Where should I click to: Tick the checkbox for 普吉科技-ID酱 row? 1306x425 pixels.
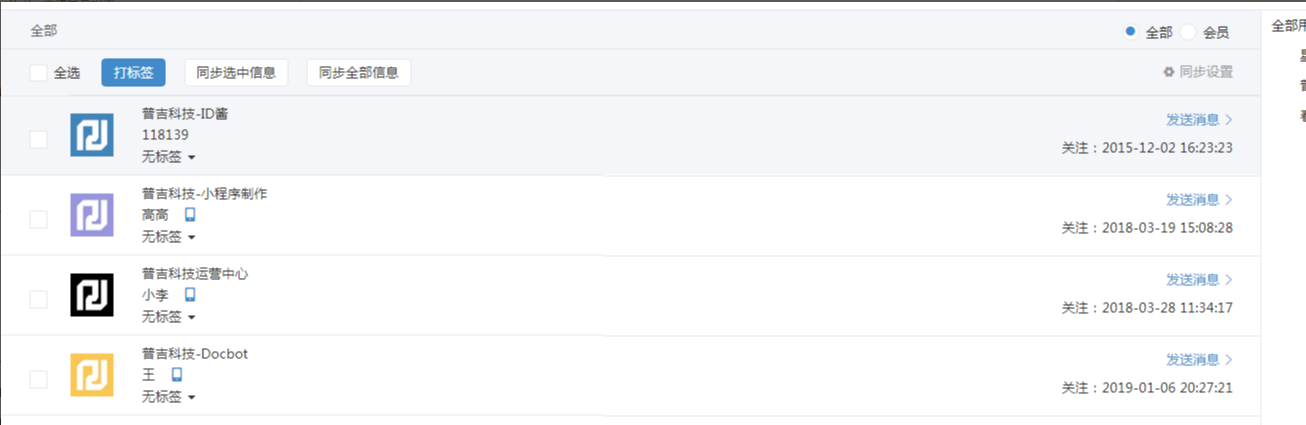pos(38,139)
